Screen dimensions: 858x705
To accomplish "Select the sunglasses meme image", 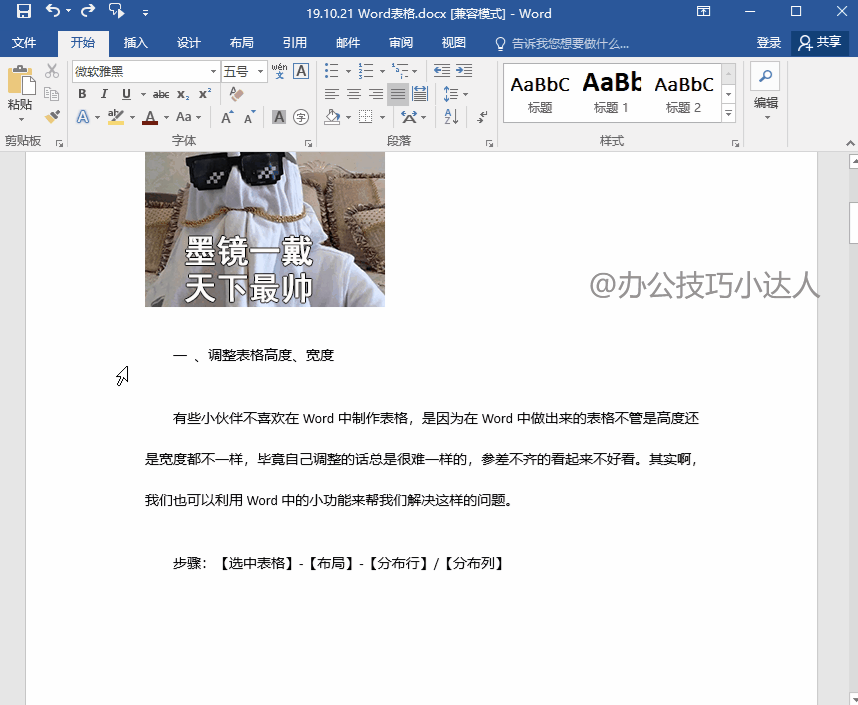I will [265, 229].
